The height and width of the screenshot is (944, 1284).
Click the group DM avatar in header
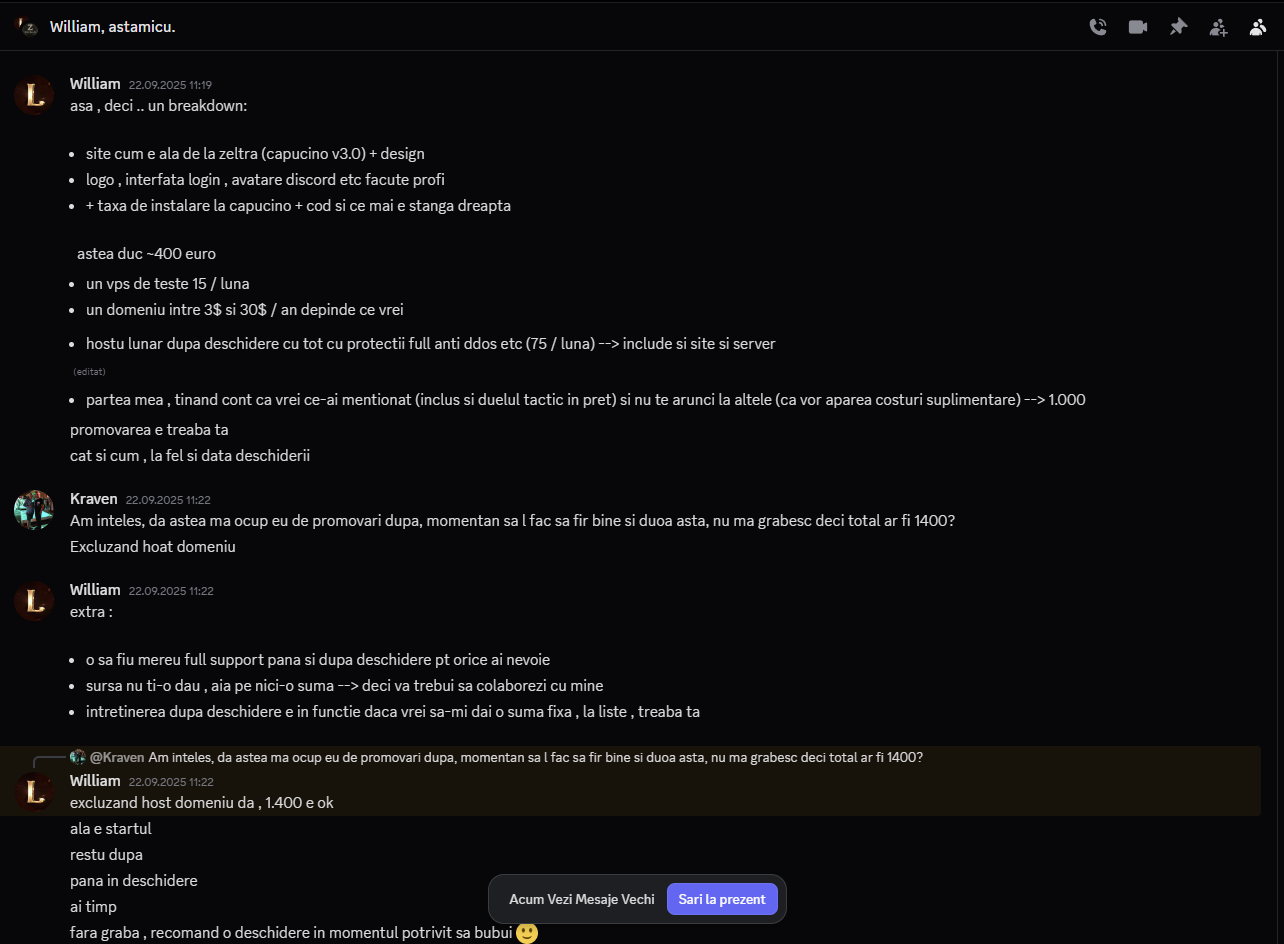point(27,26)
